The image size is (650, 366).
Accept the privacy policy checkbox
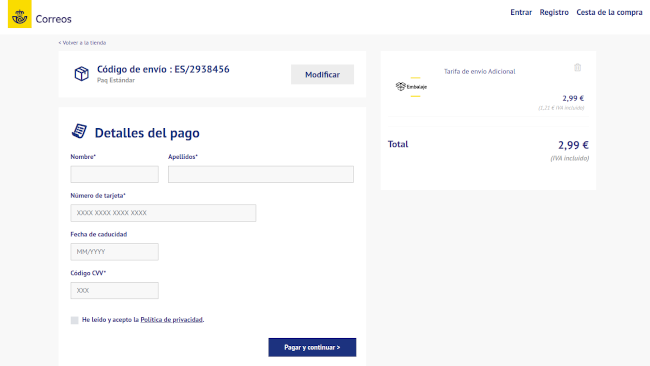[x=75, y=320]
